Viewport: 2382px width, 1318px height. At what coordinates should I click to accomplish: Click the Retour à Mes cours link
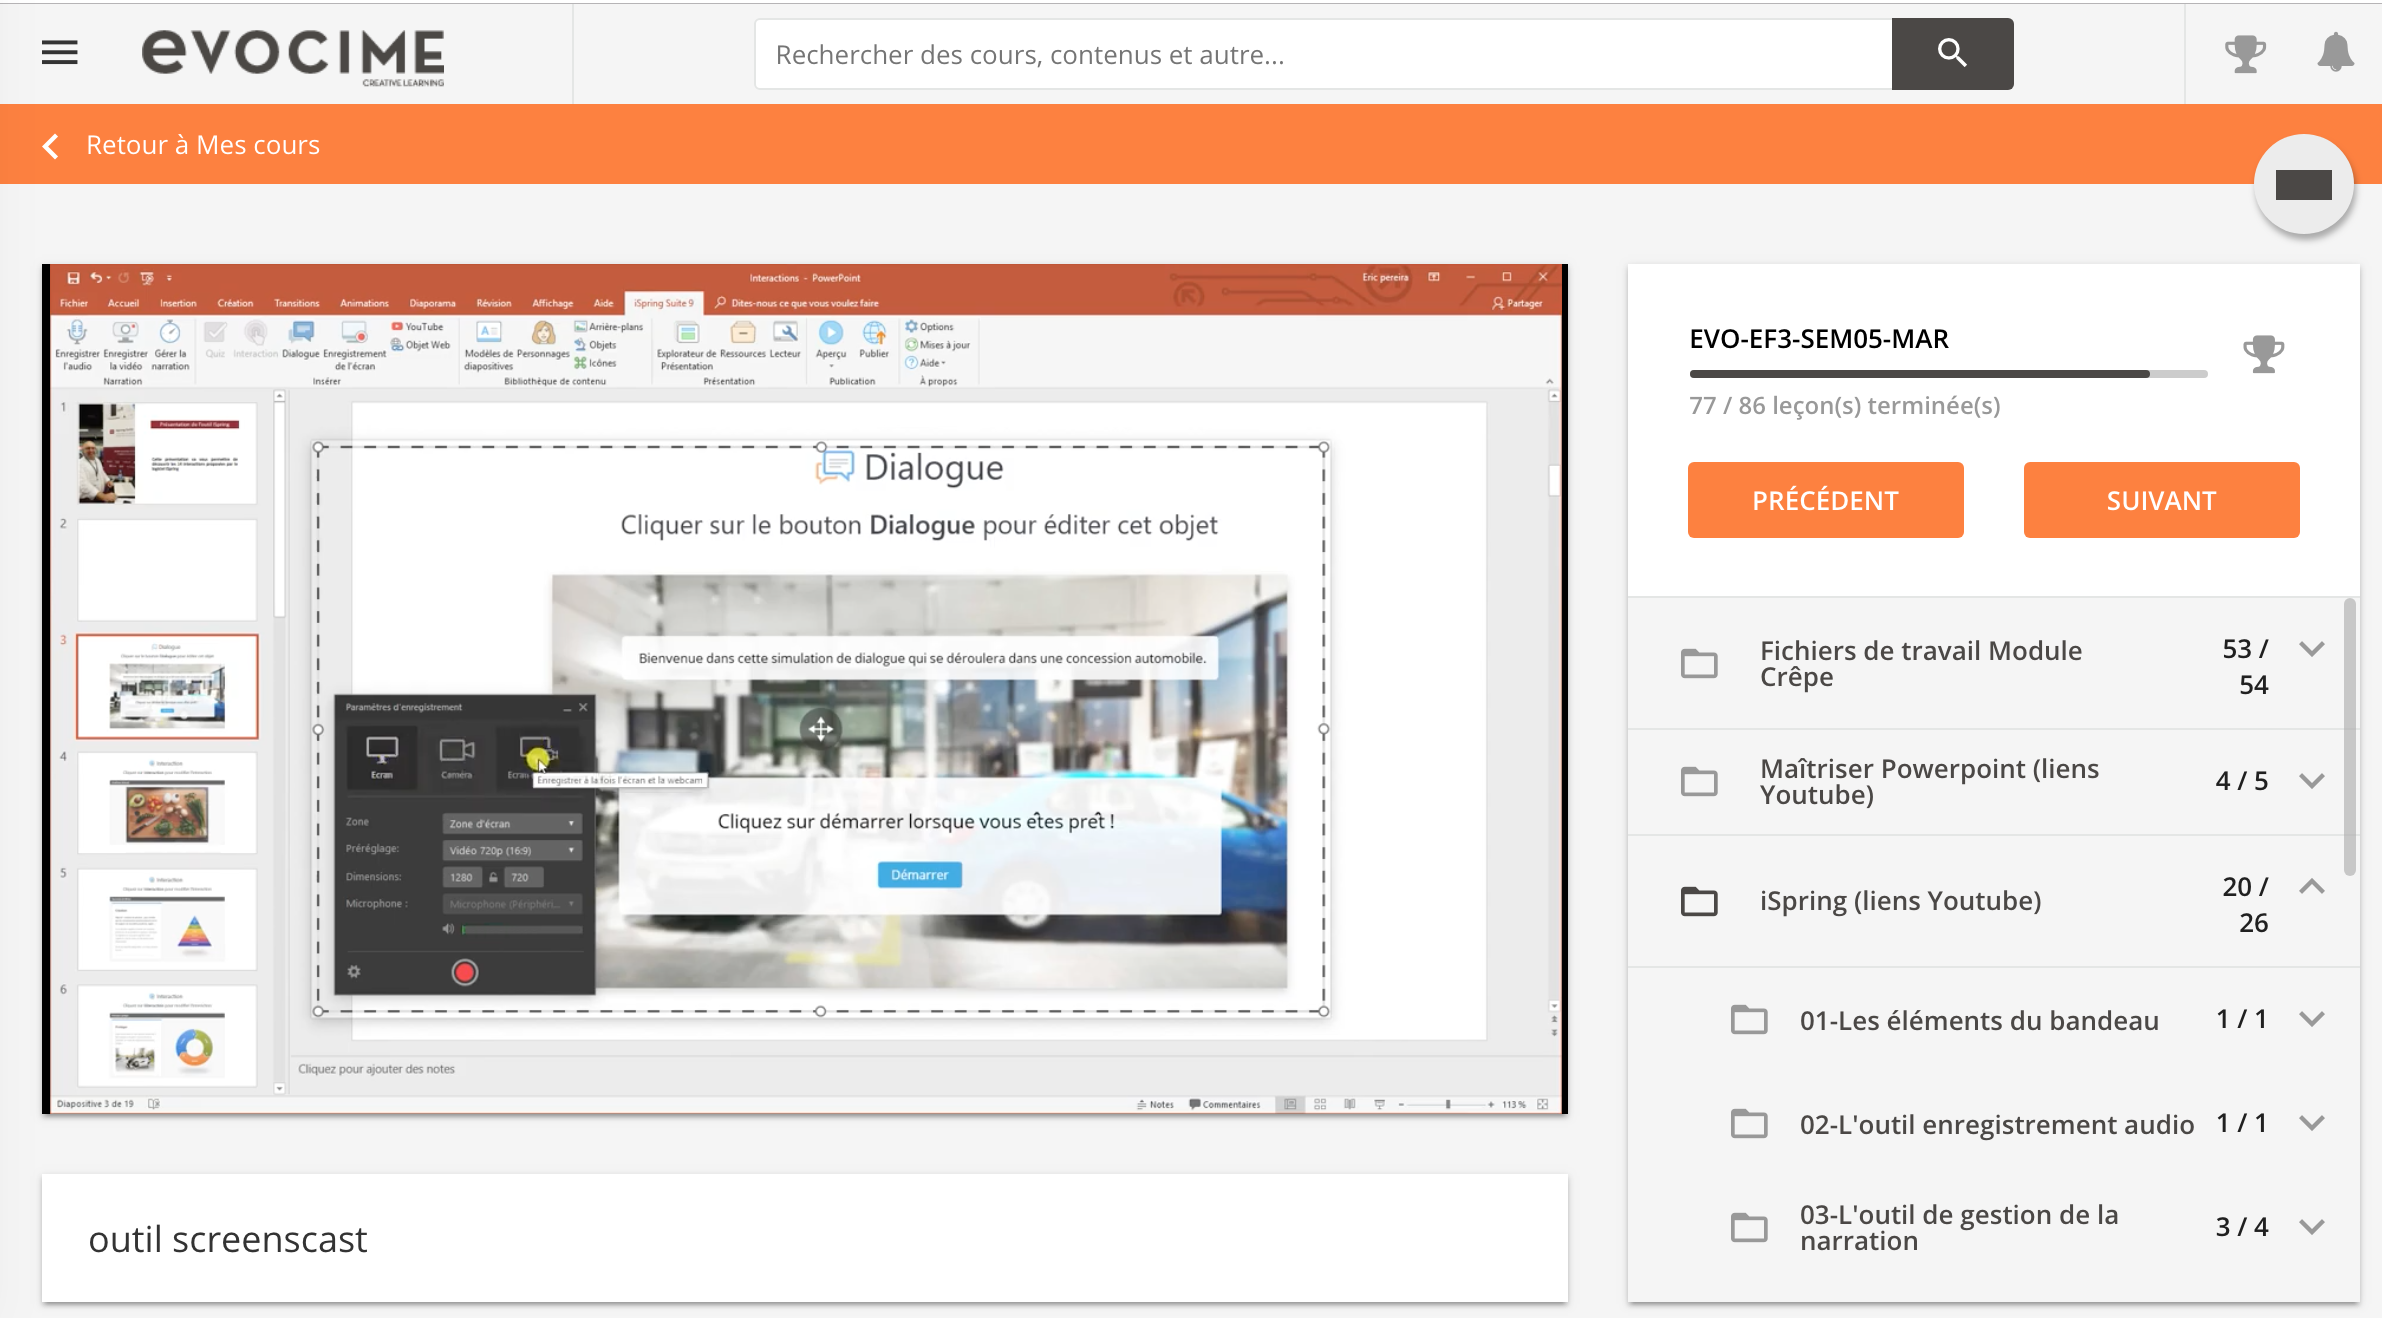pos(203,146)
